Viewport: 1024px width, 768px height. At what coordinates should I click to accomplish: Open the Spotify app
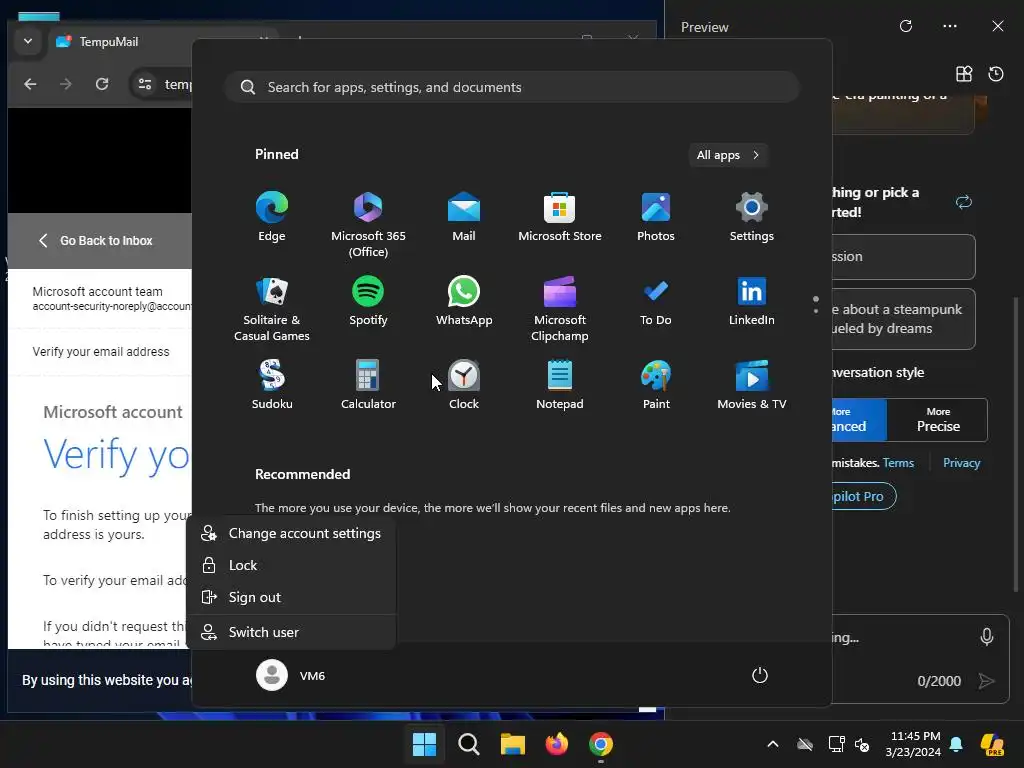tap(368, 301)
